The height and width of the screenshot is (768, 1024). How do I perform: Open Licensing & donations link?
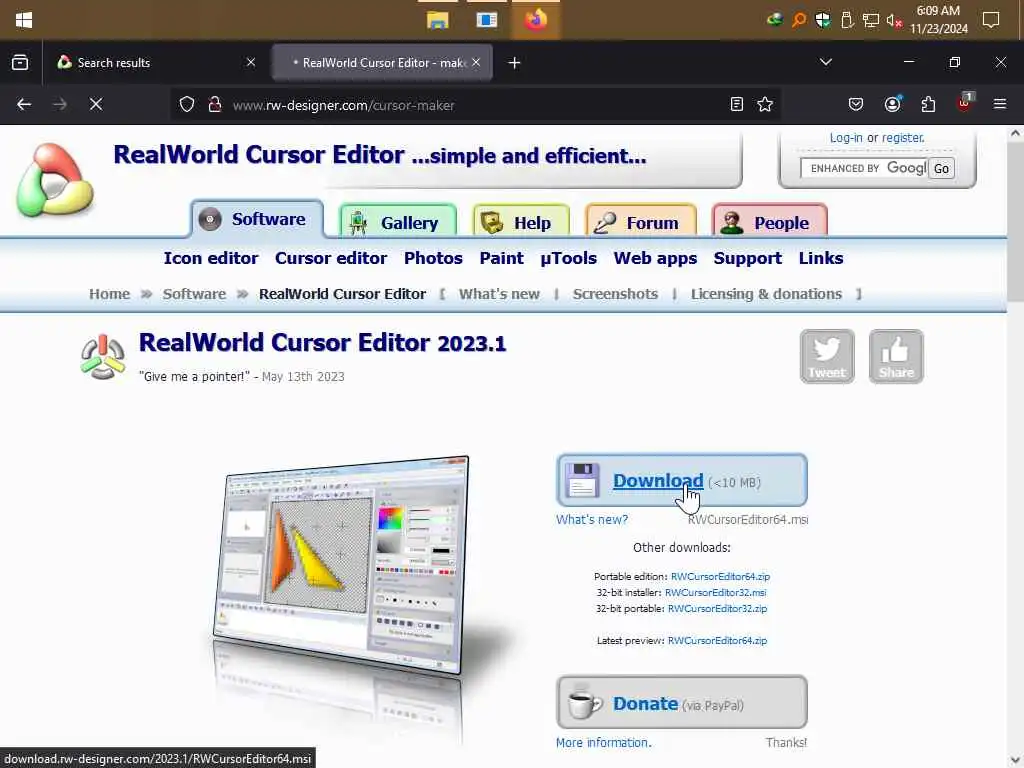pyautogui.click(x=766, y=294)
